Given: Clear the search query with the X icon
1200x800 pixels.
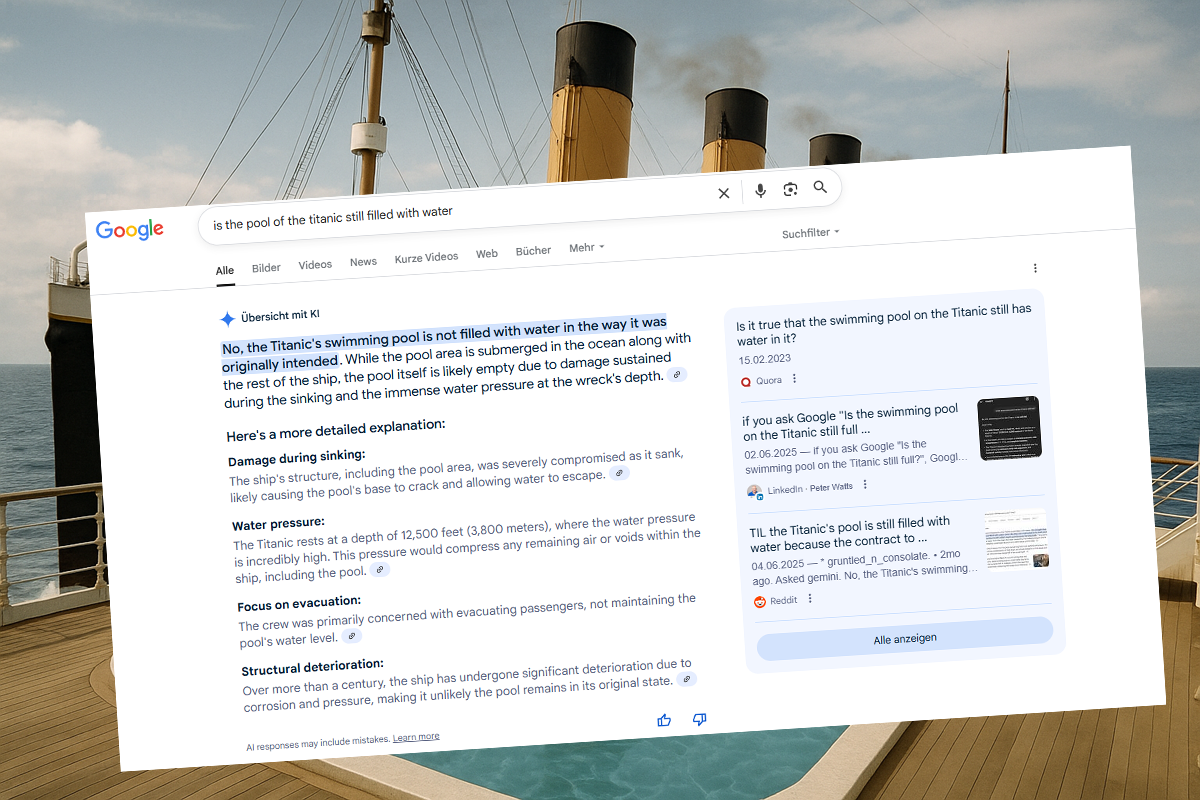Looking at the screenshot, I should click(724, 193).
